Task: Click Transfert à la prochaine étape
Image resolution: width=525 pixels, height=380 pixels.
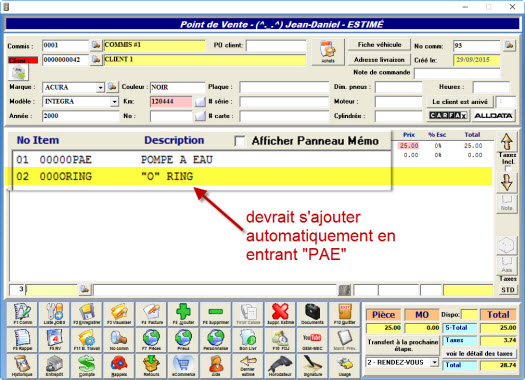Action: pos(402,345)
